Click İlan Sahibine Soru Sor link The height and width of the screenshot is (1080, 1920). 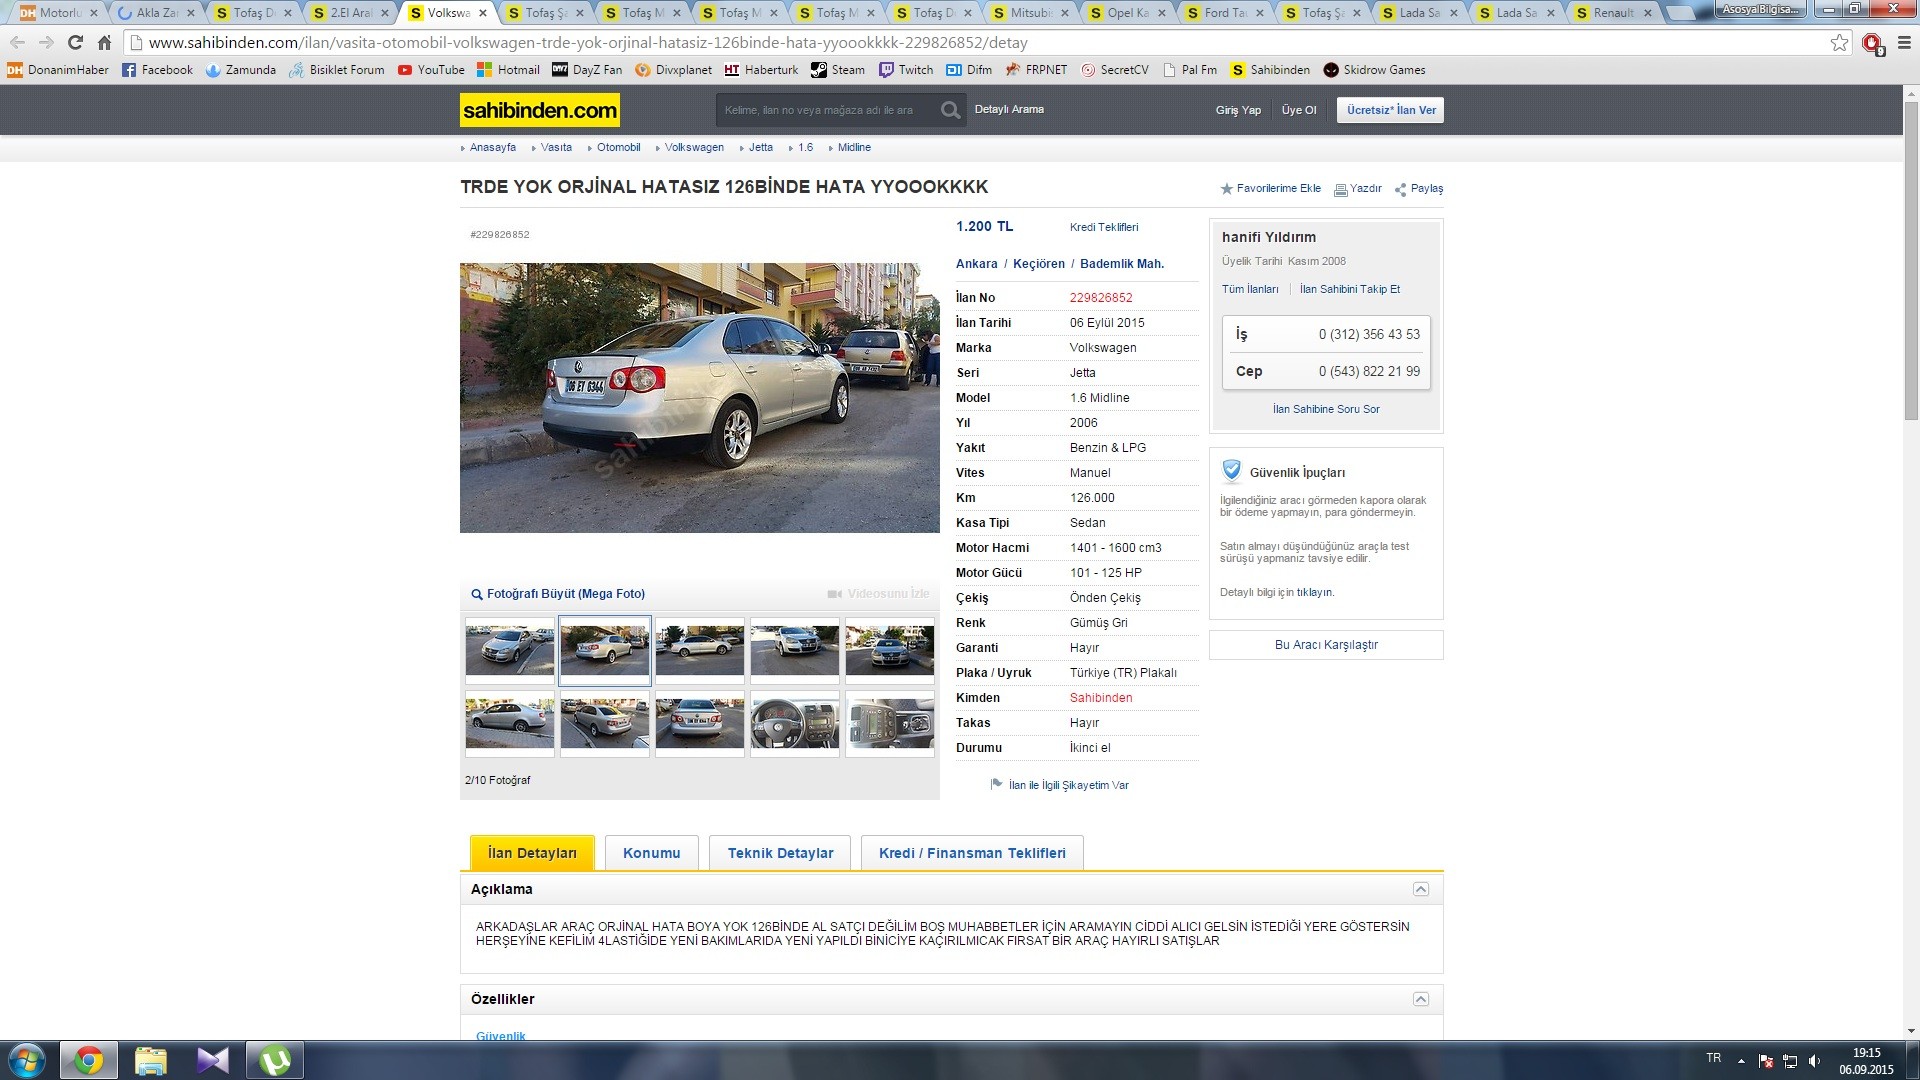point(1326,409)
